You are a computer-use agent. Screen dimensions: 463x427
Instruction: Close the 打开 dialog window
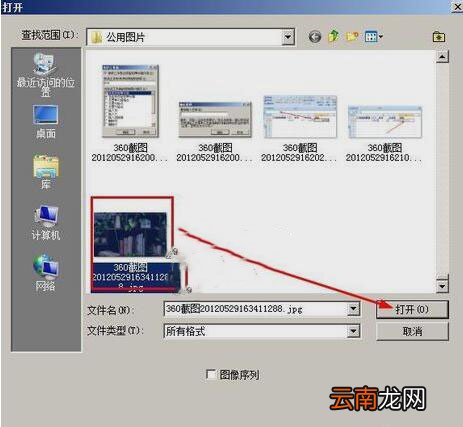pos(457,7)
